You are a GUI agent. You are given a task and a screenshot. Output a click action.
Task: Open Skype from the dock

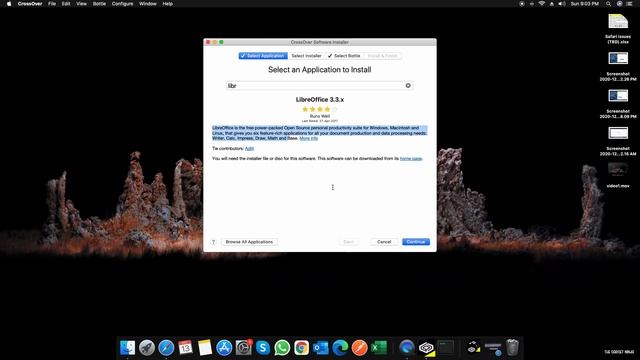click(263, 348)
